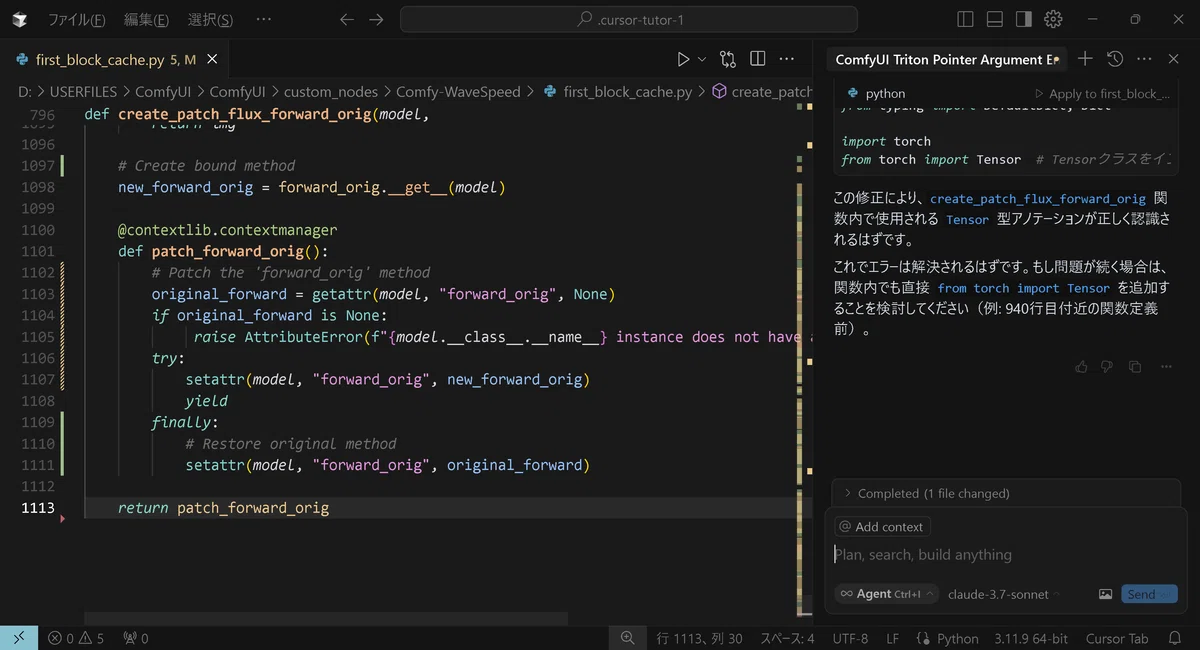Open settings gear in title bar

1053,19
